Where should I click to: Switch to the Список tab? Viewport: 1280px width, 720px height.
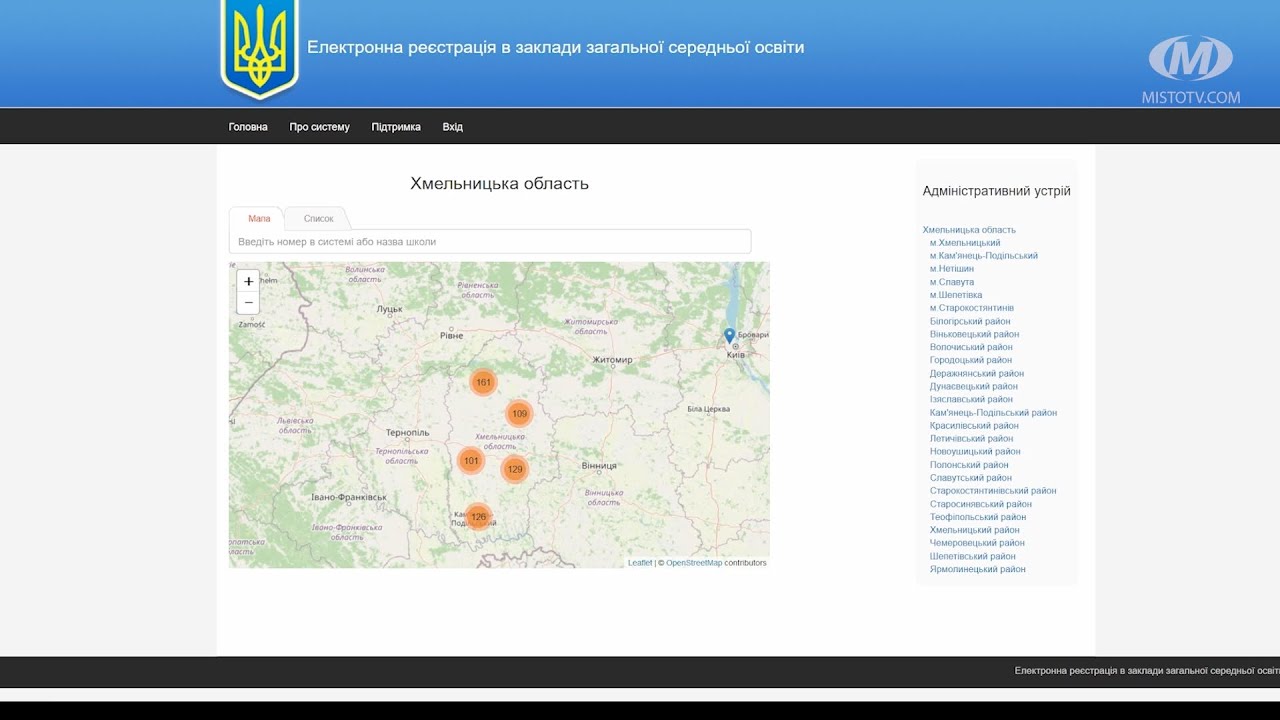319,218
